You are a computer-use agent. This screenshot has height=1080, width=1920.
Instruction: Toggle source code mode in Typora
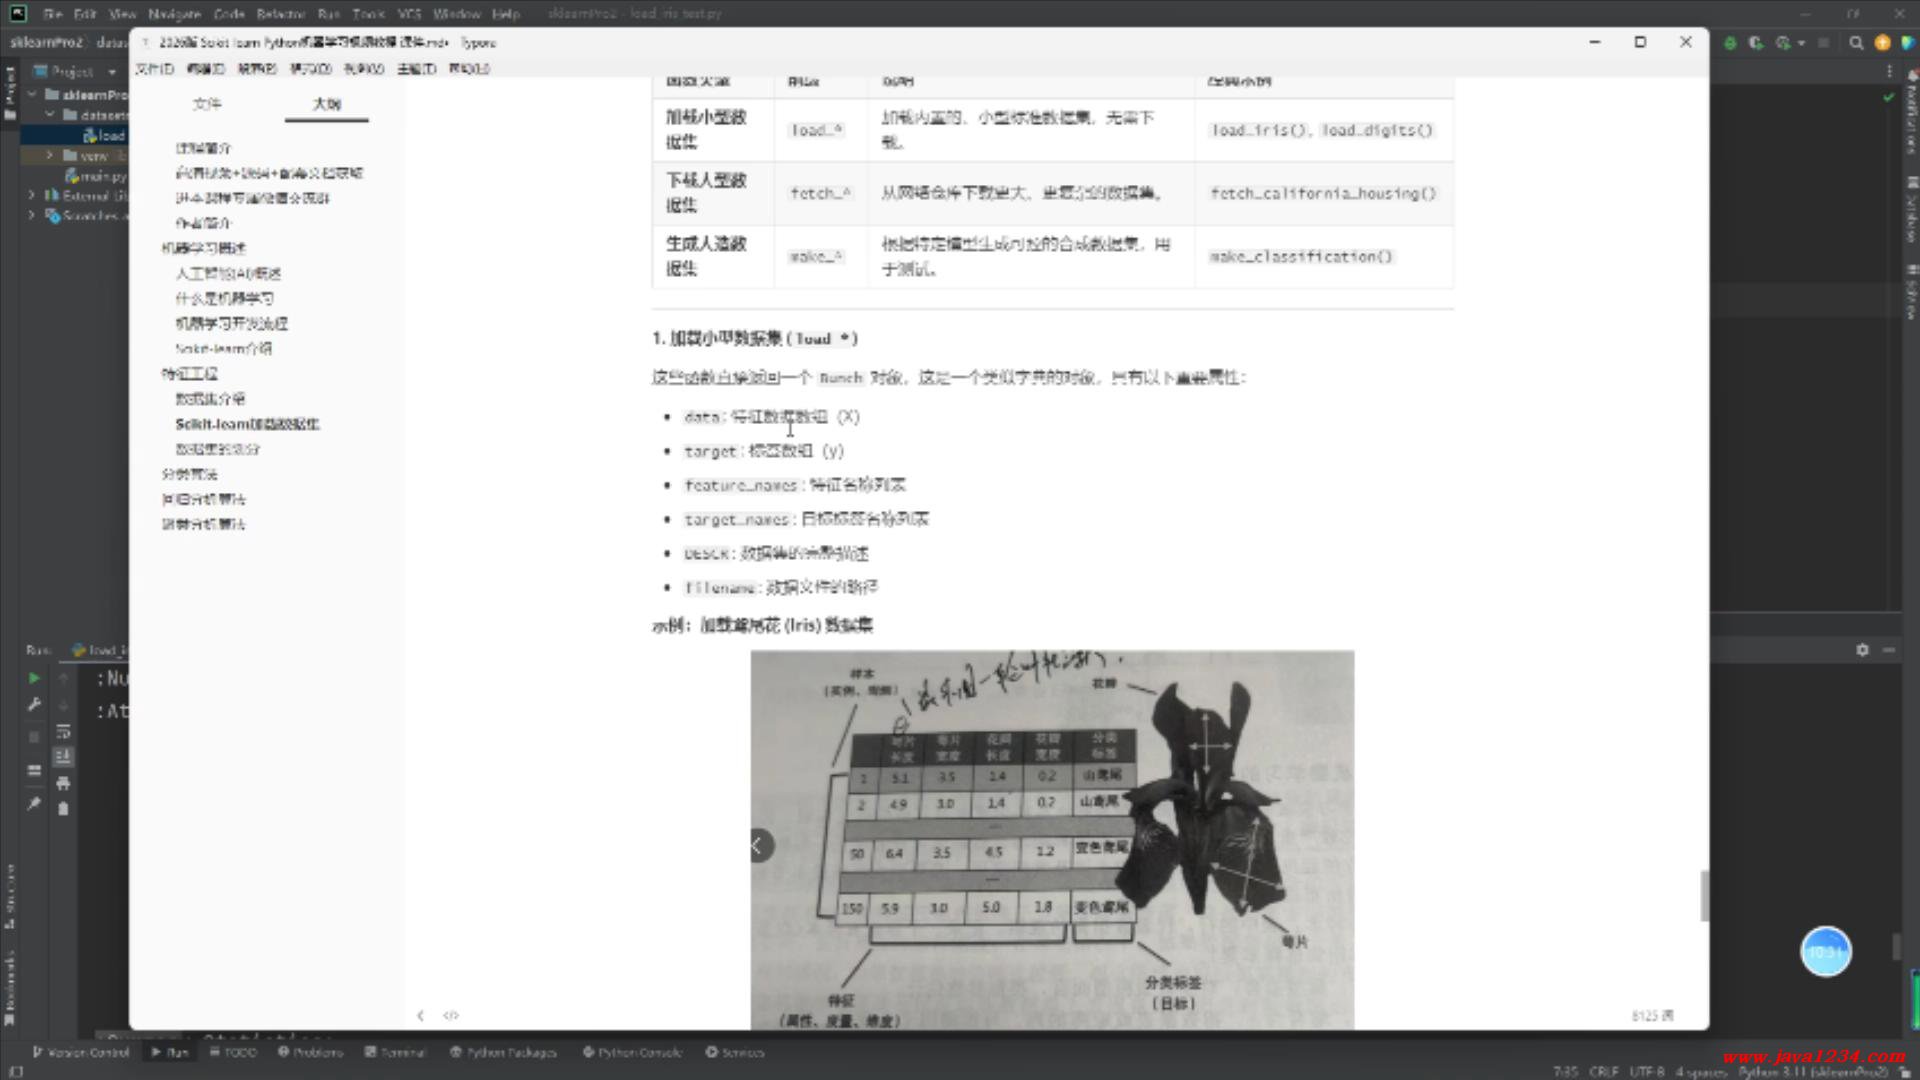click(x=451, y=1015)
